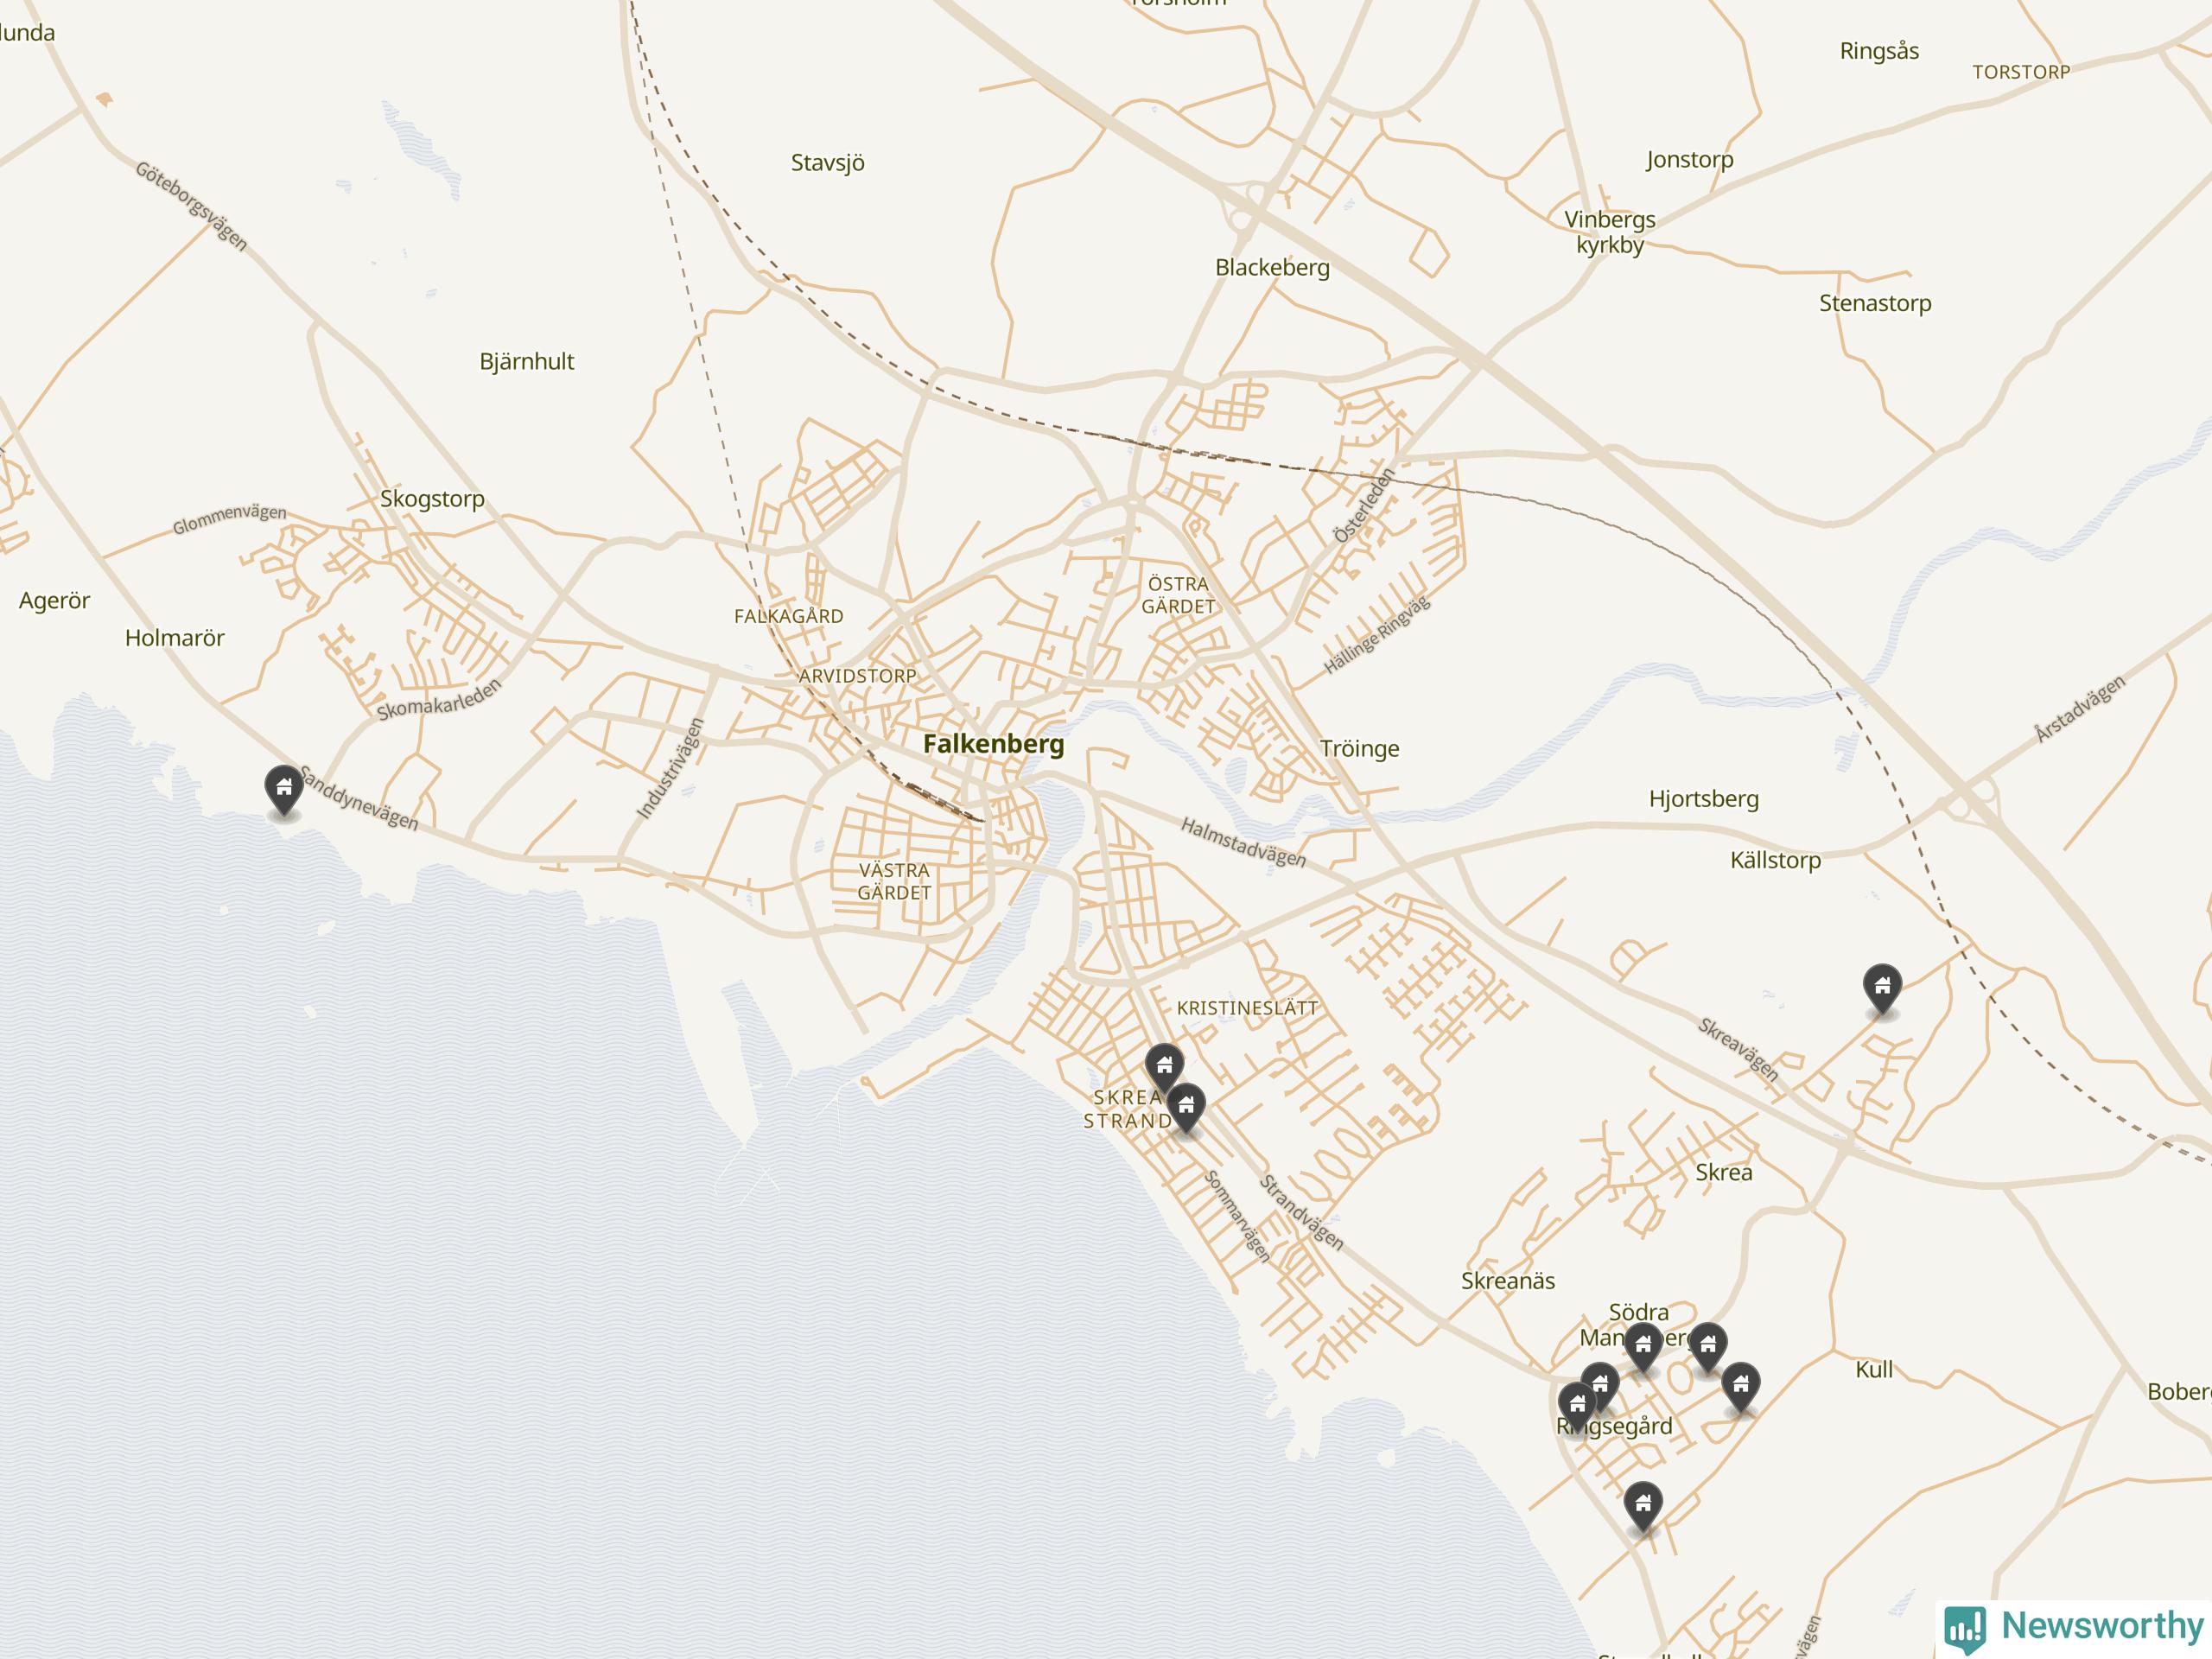
Task: Click the Newsworthy logo
Action: 2075,1626
